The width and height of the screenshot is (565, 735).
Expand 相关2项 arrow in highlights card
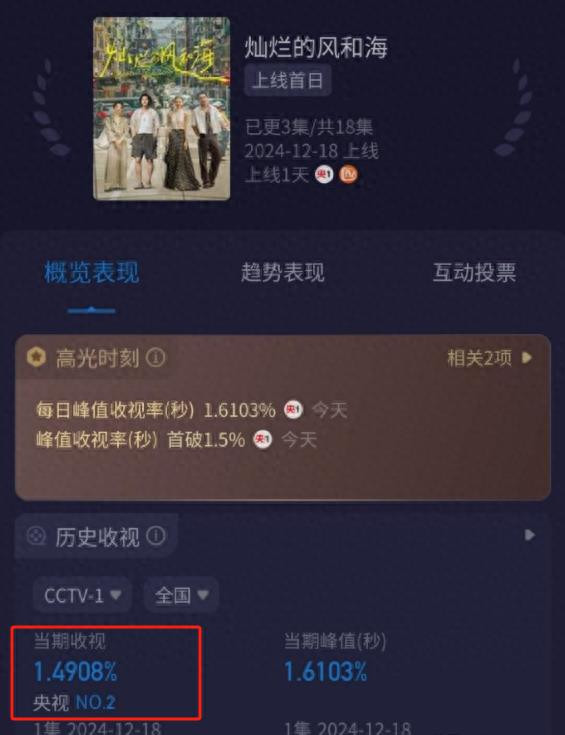tap(527, 358)
